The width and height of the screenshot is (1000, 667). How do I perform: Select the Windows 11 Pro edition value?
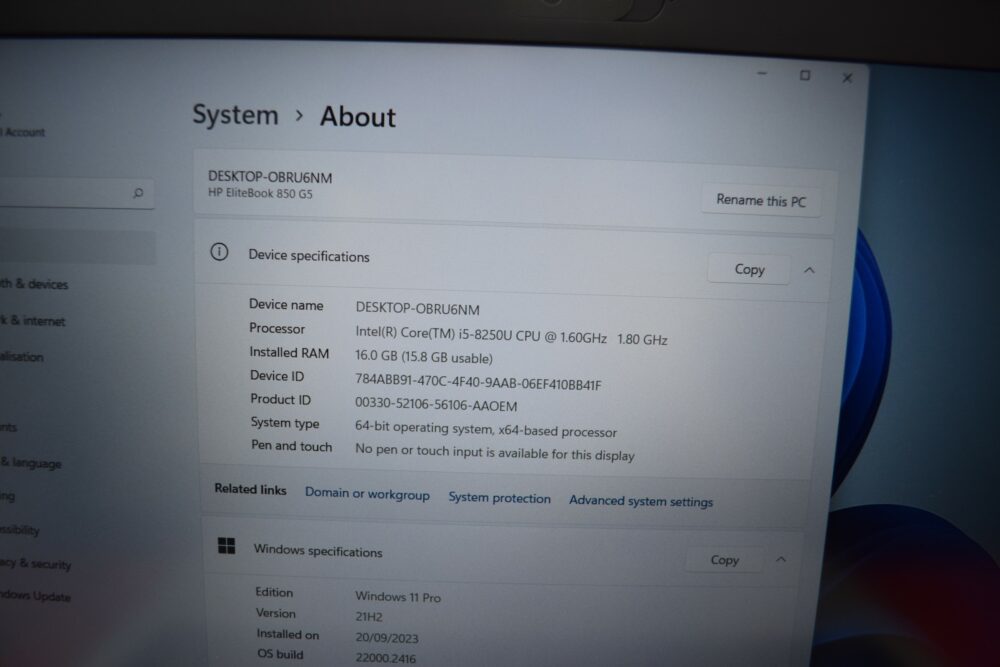(x=398, y=597)
